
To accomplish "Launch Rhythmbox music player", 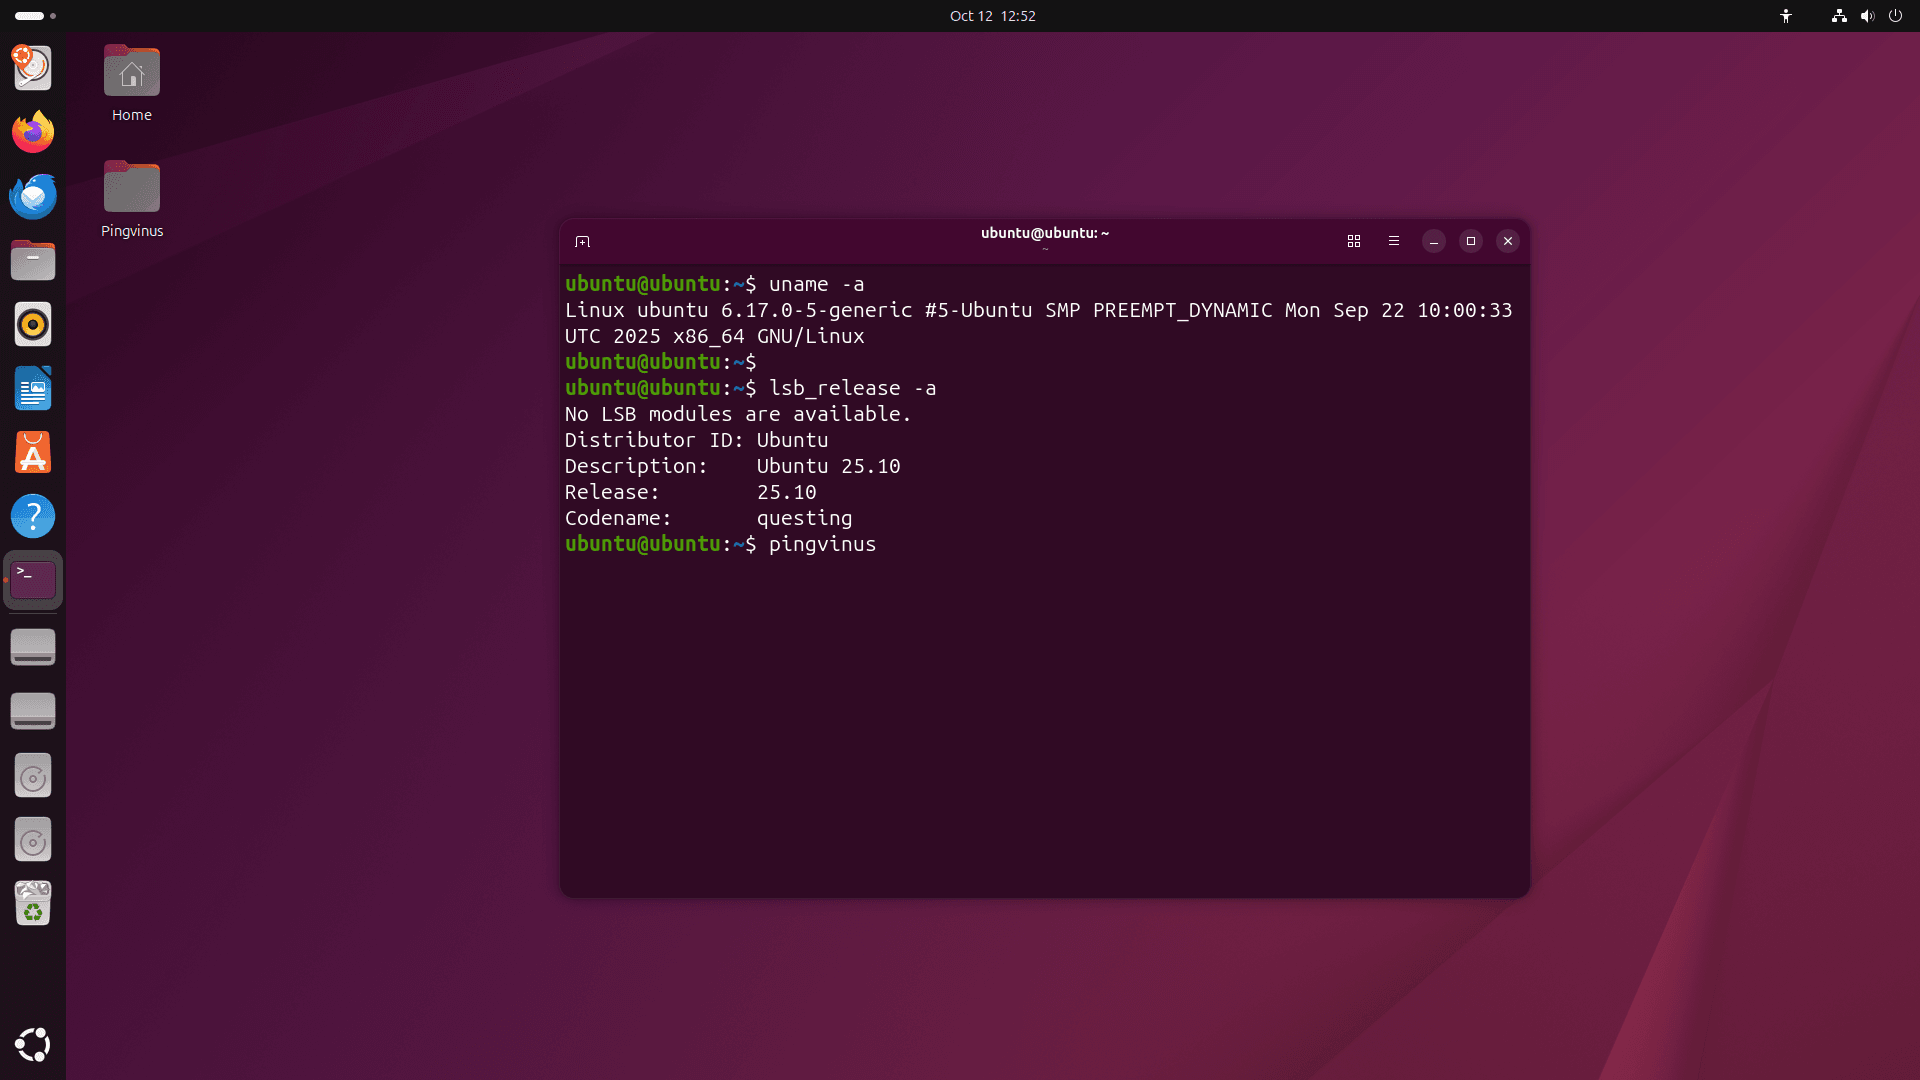I will coord(33,324).
